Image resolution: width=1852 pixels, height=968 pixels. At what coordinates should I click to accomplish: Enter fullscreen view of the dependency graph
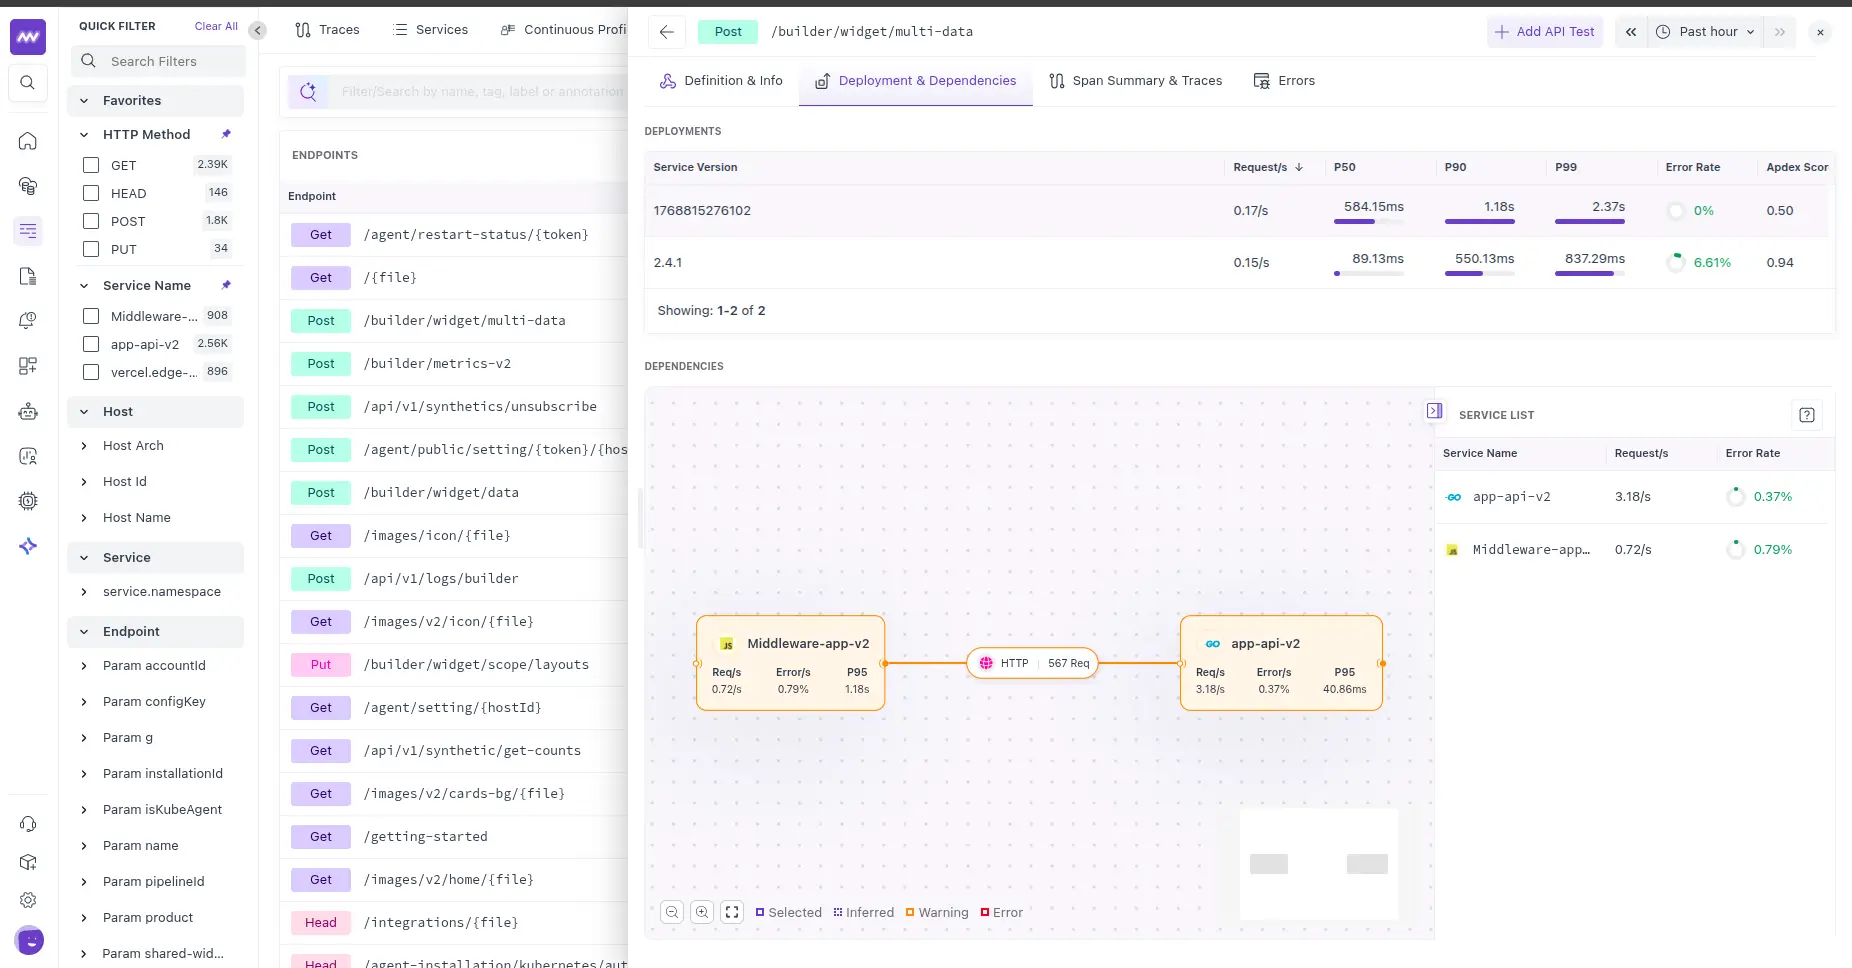(731, 911)
